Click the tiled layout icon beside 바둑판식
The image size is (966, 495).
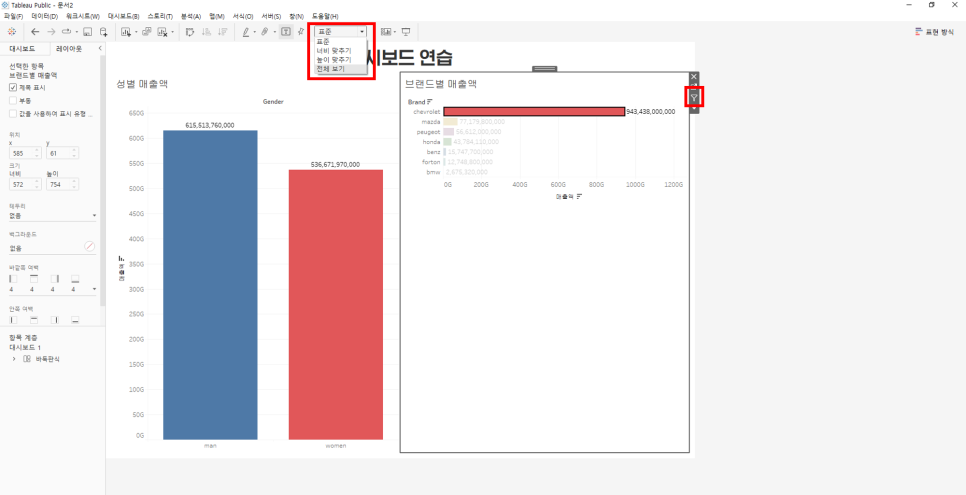[26, 359]
